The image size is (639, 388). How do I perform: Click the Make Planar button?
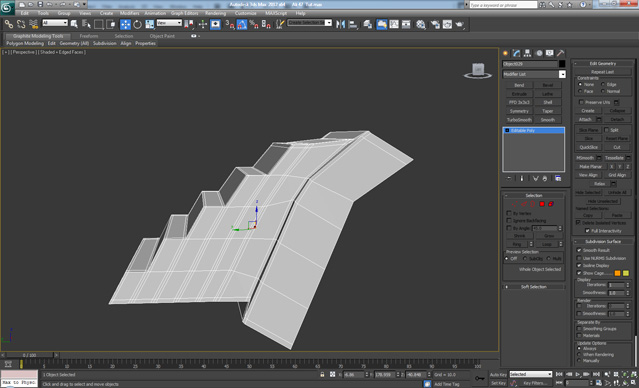pyautogui.click(x=591, y=167)
